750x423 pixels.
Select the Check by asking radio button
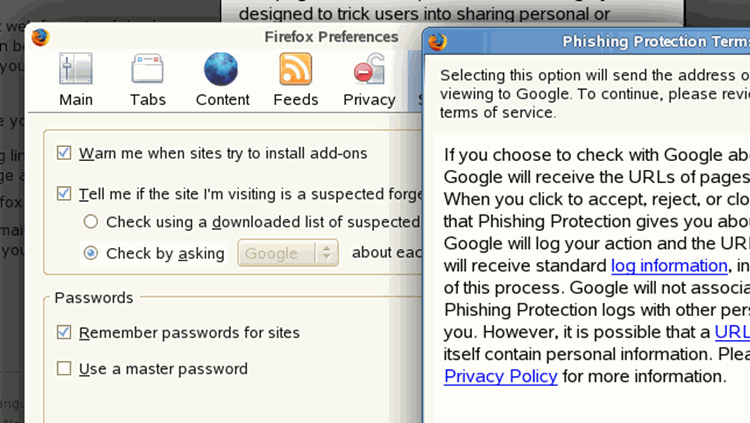pyautogui.click(x=91, y=253)
